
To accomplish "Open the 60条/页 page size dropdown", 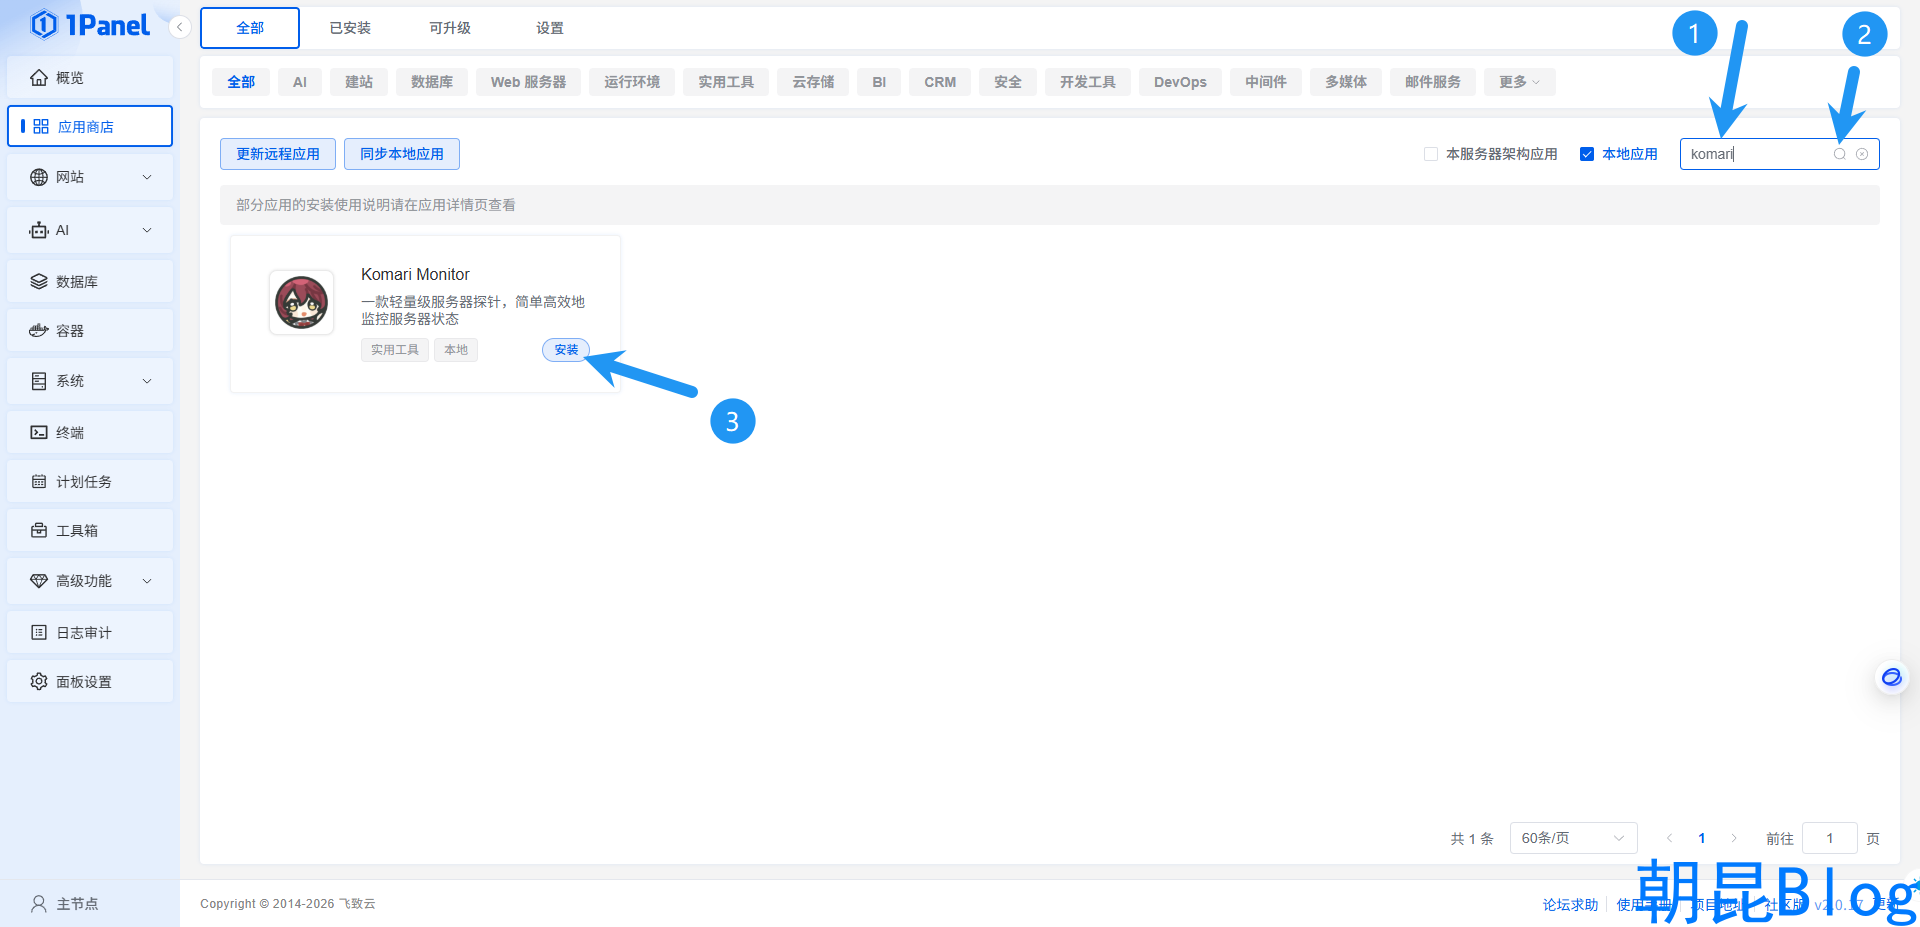I will pos(1573,838).
